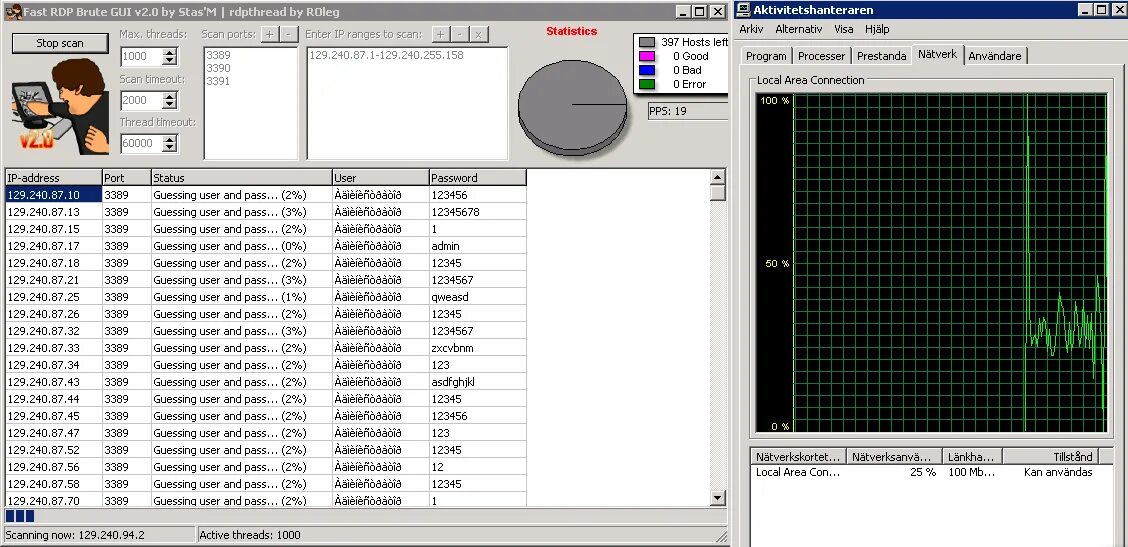This screenshot has width=1128, height=547.
Task: Switch to the Användare tab
Action: point(995,56)
